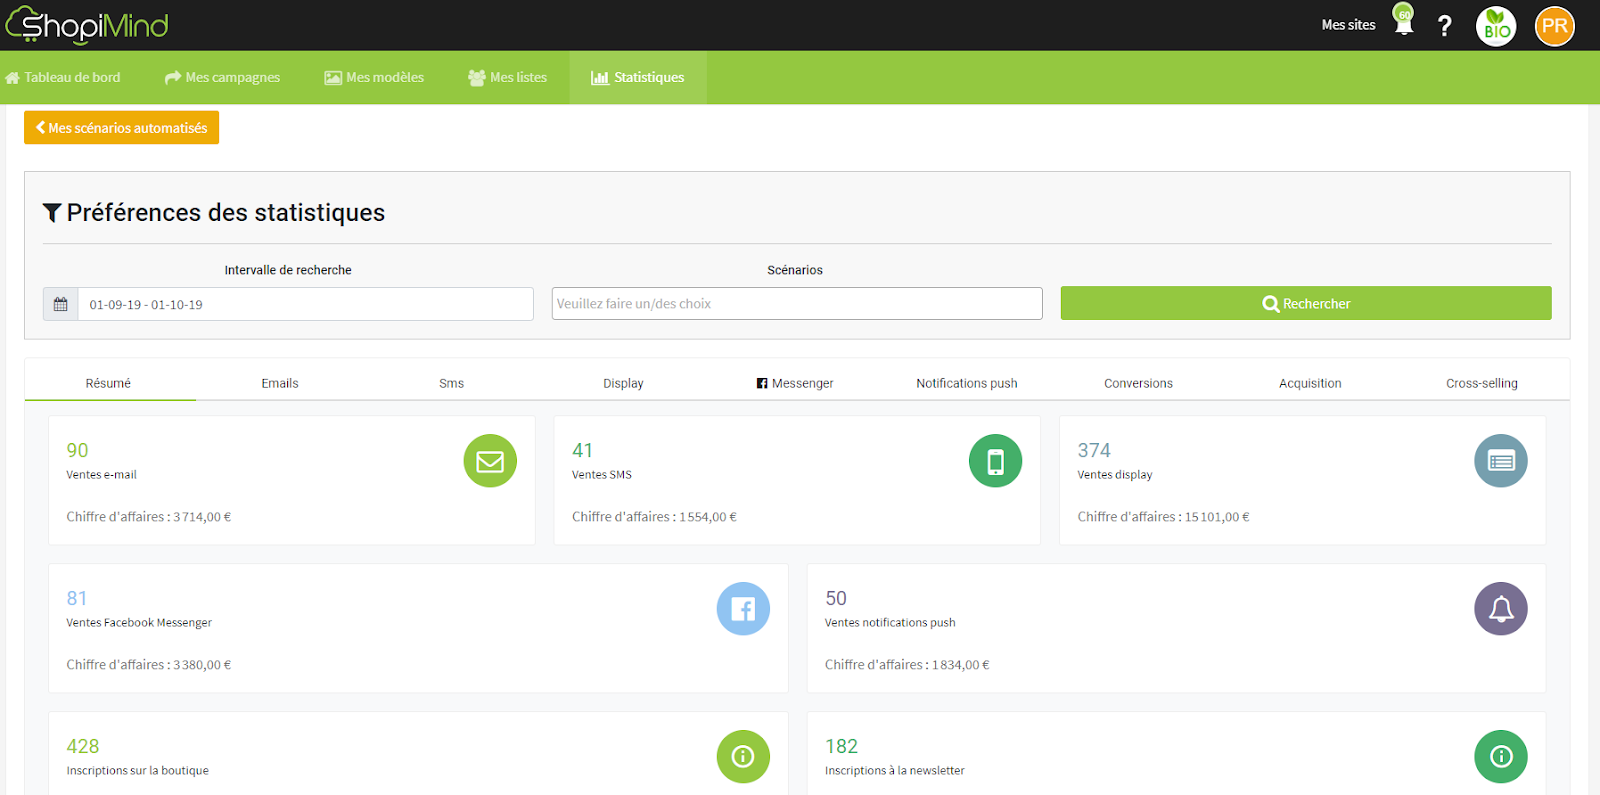The height and width of the screenshot is (795, 1600).
Task: Click the 90 Ventes e-mail value
Action: click(x=77, y=450)
